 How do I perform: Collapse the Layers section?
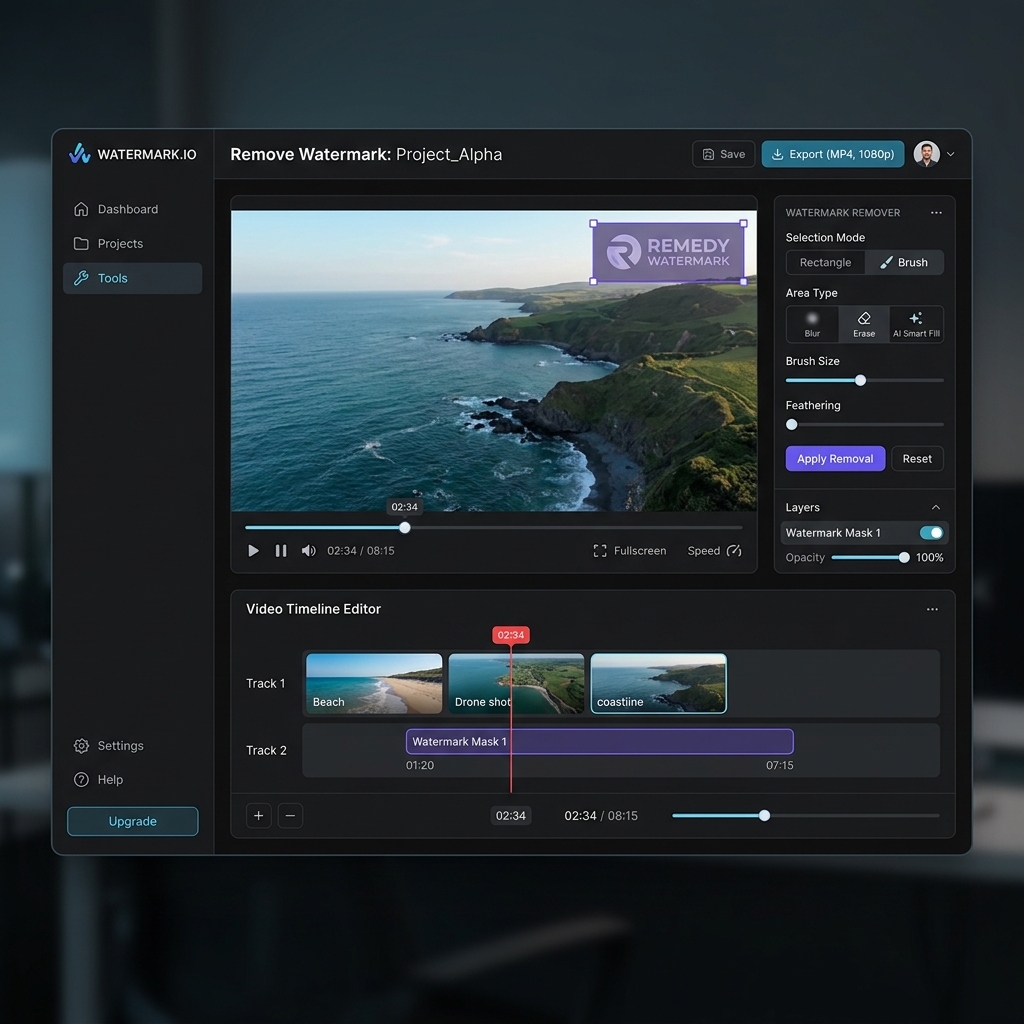pyautogui.click(x=936, y=507)
